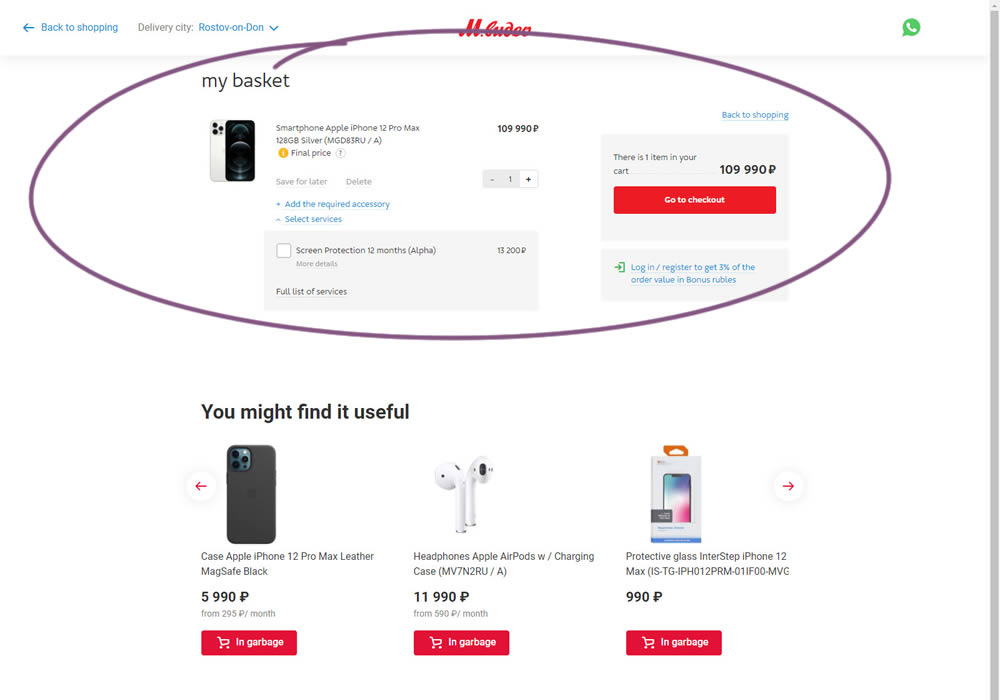The image size is (1000, 700).
Task: Click the login icon beside register link
Action: 620,268
